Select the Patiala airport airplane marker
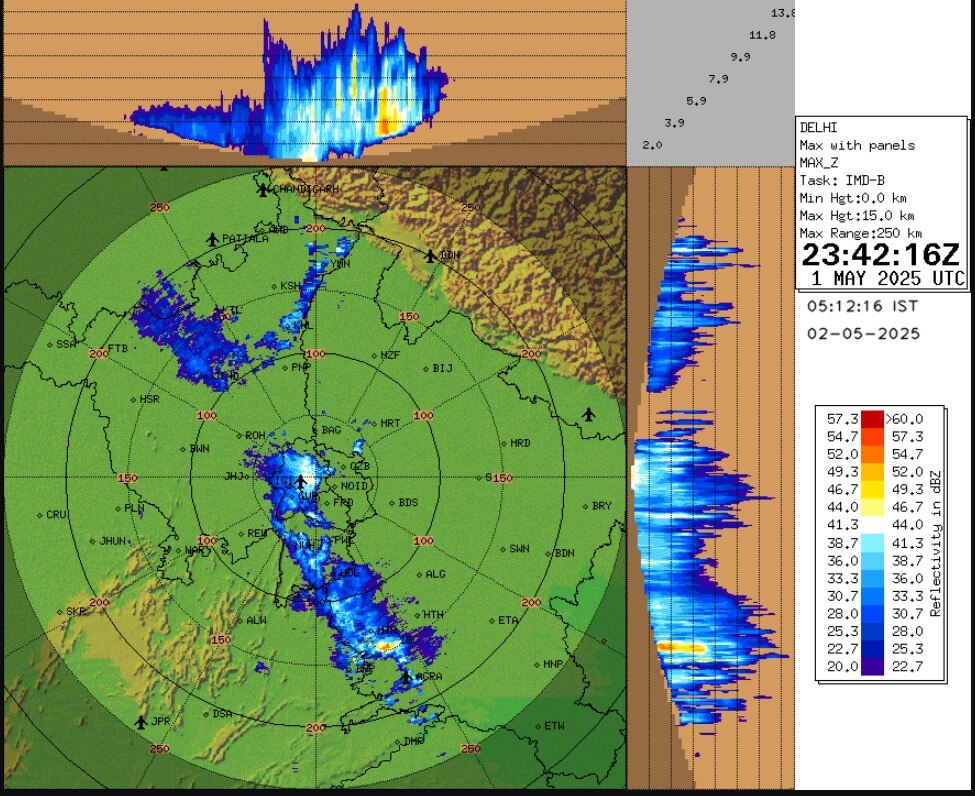 pos(212,239)
